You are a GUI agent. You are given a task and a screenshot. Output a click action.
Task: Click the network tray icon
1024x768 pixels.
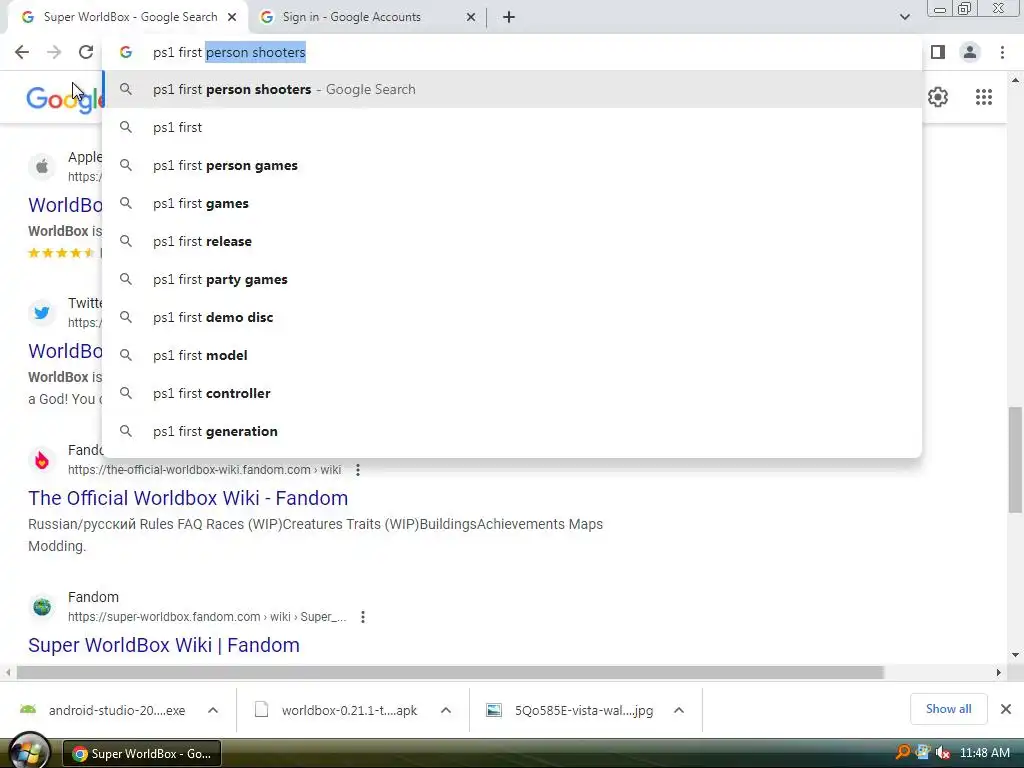pos(923,752)
